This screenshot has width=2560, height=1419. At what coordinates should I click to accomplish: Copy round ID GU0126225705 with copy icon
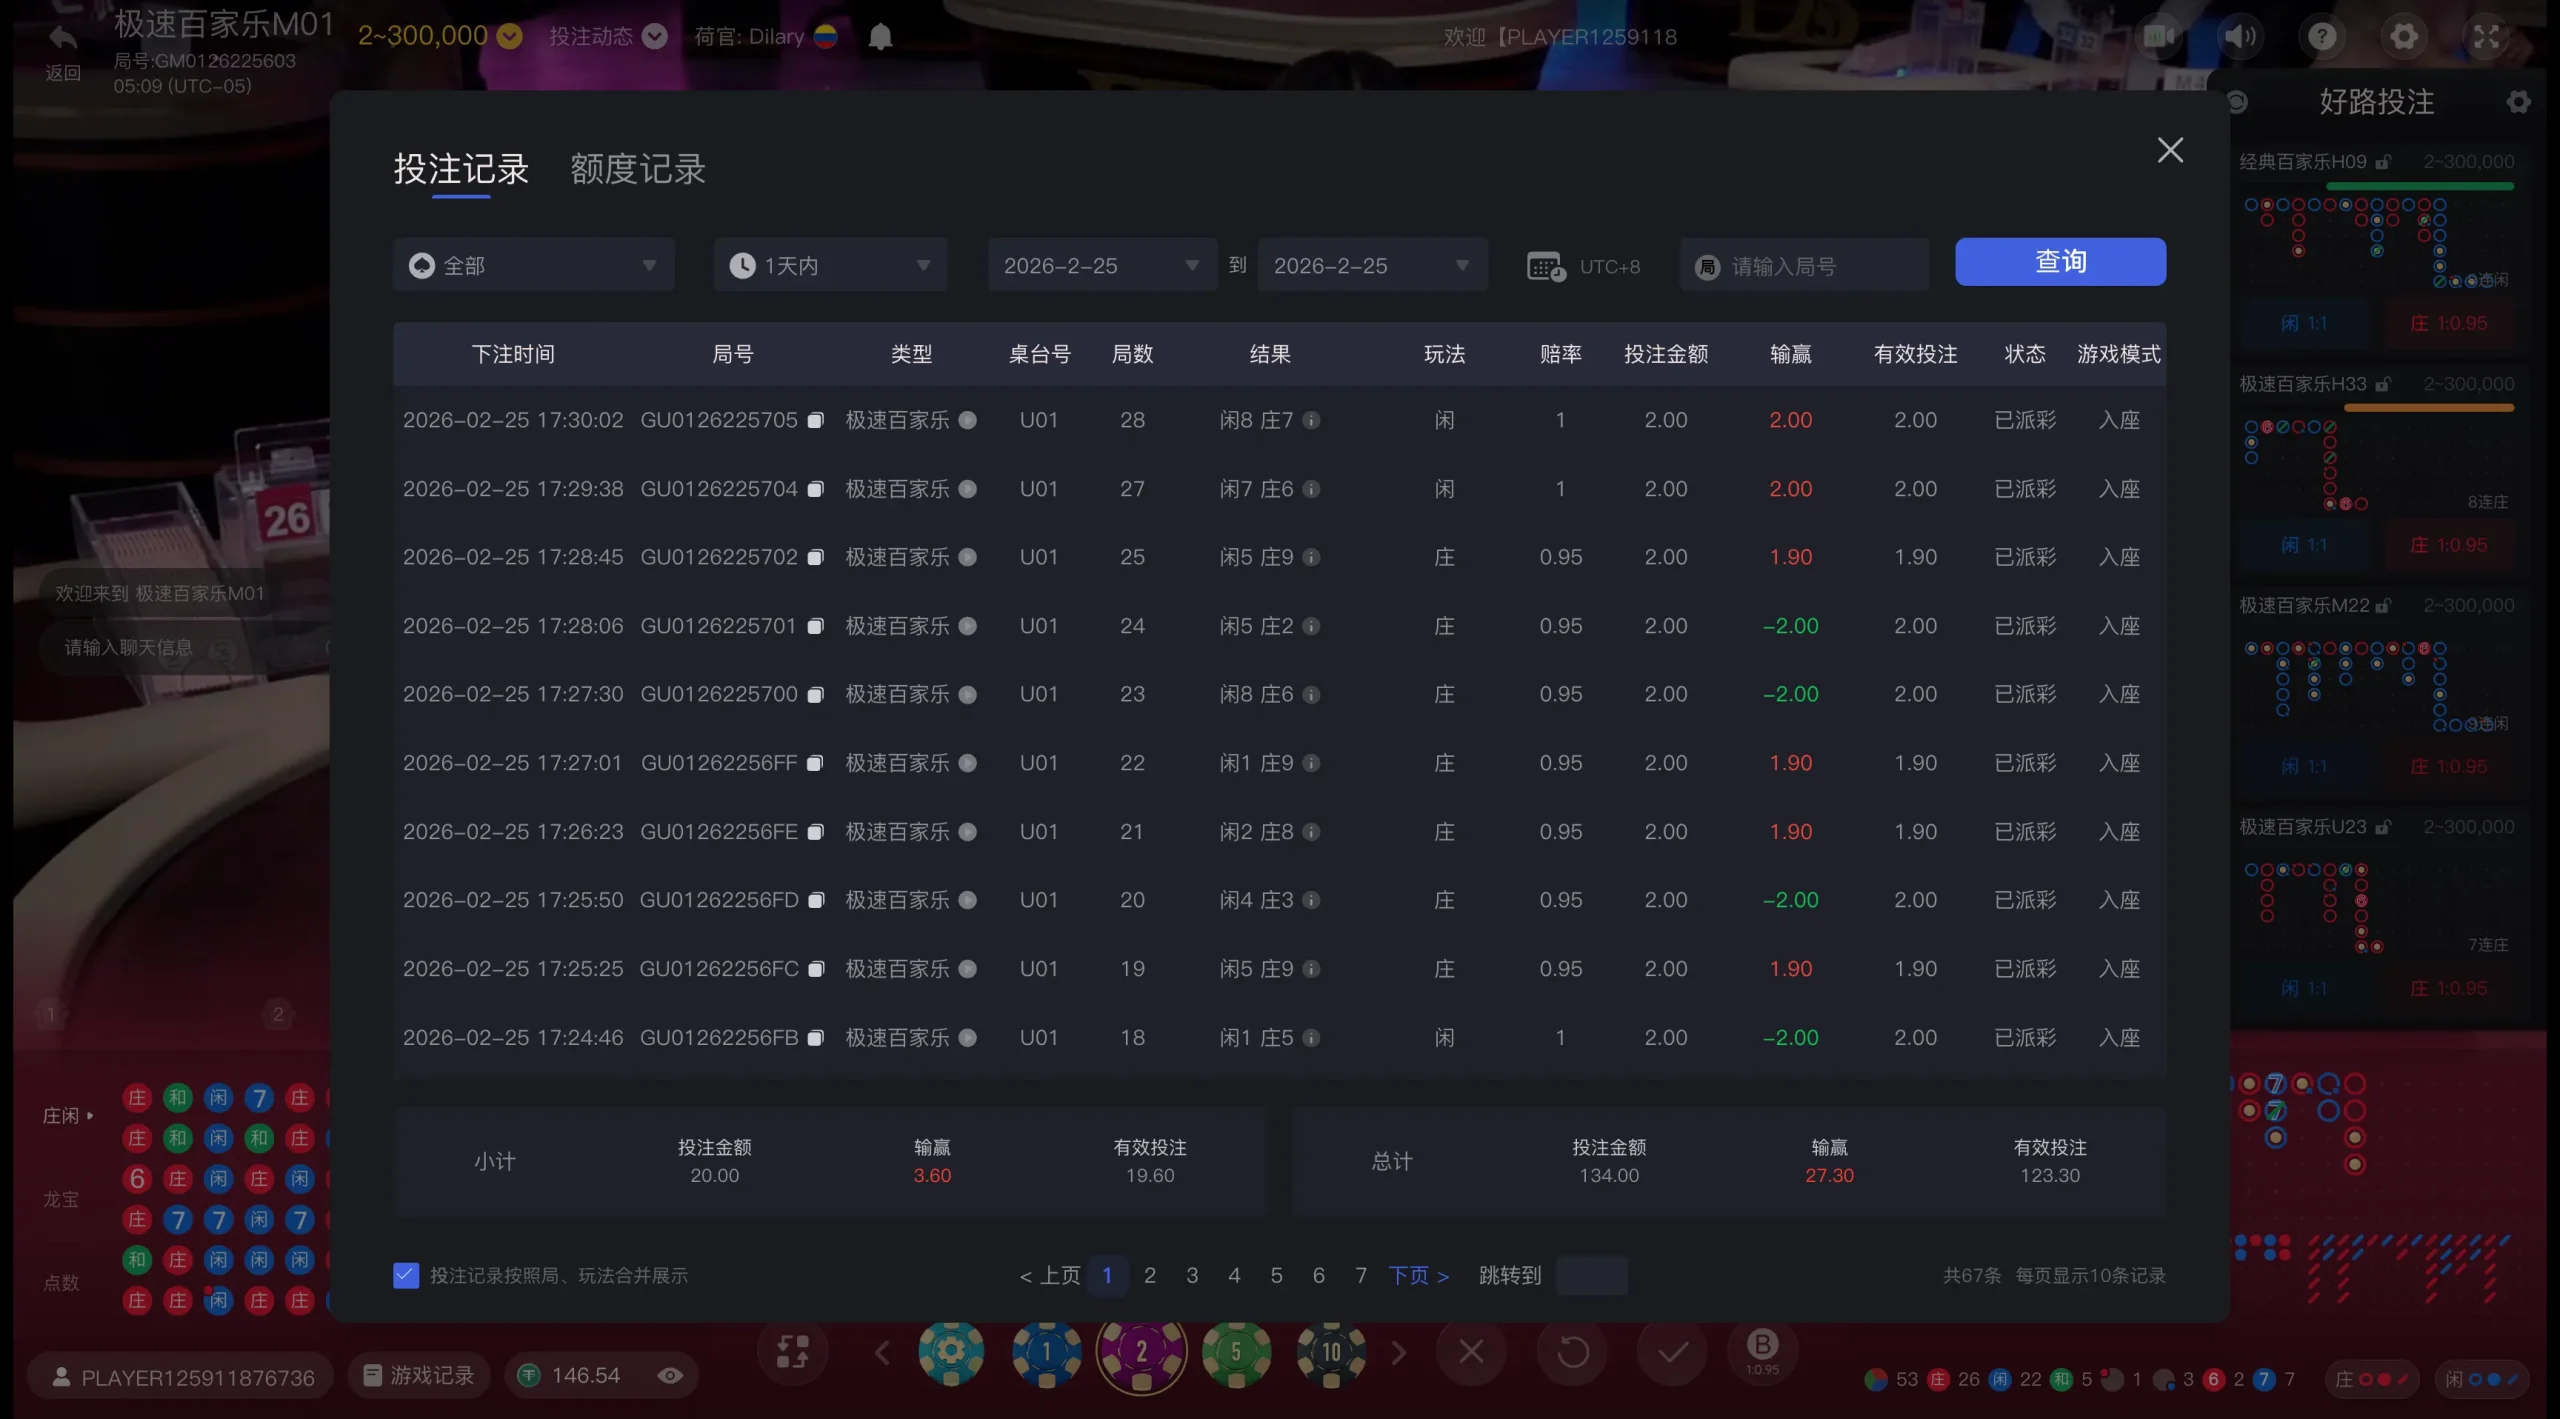815,421
